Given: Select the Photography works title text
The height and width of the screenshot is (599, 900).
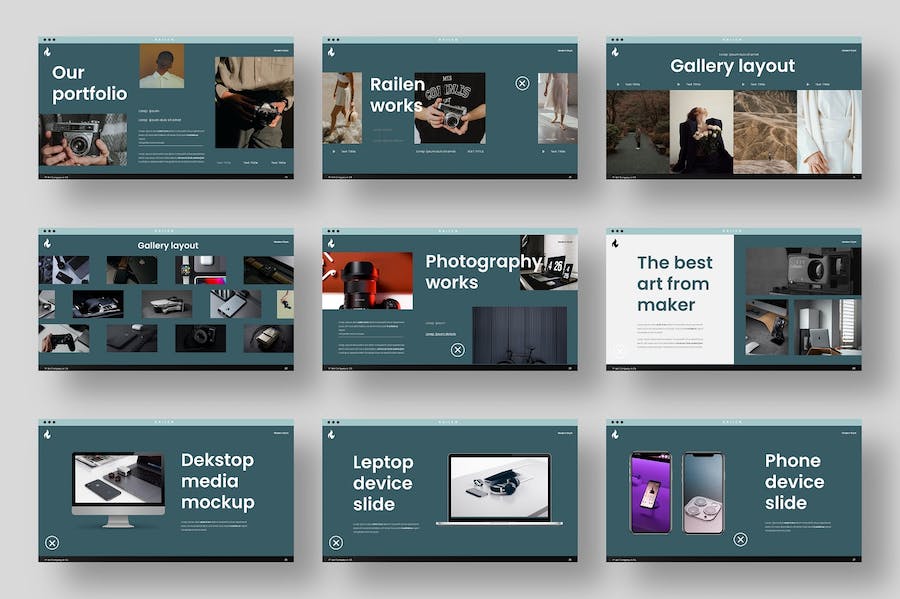Looking at the screenshot, I should [483, 272].
